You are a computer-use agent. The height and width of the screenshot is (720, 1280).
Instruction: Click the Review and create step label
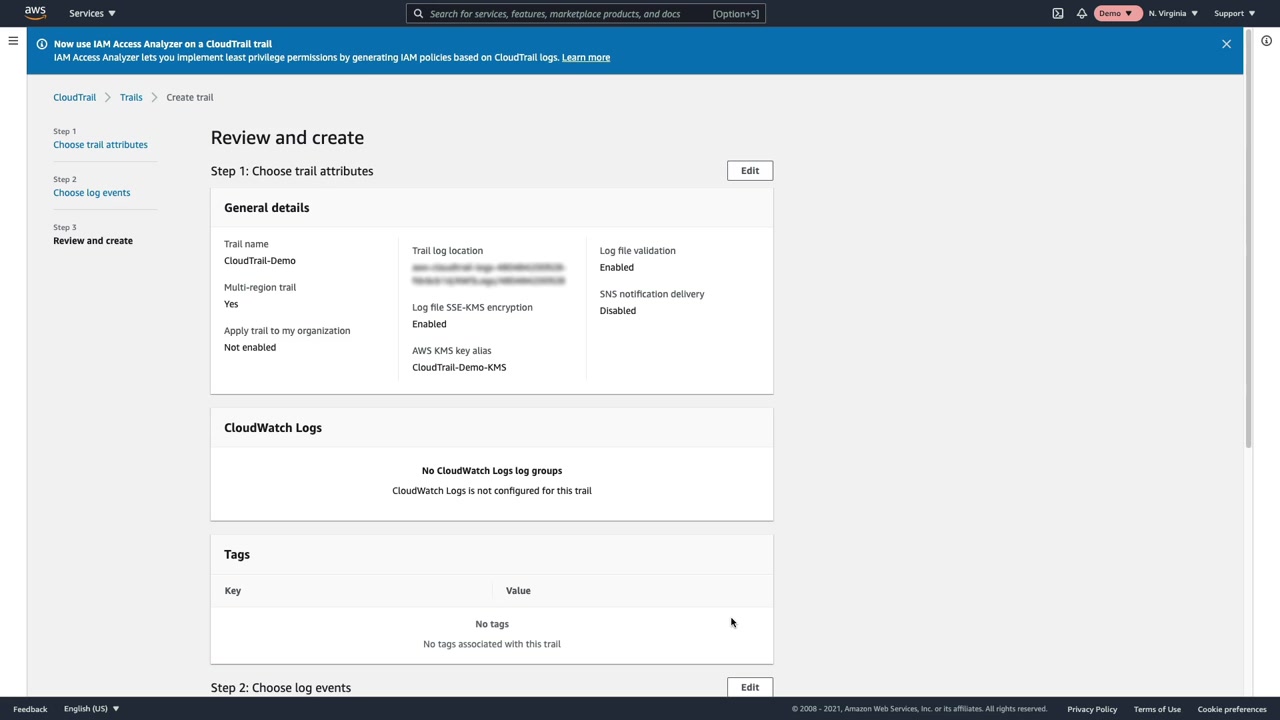(x=93, y=241)
